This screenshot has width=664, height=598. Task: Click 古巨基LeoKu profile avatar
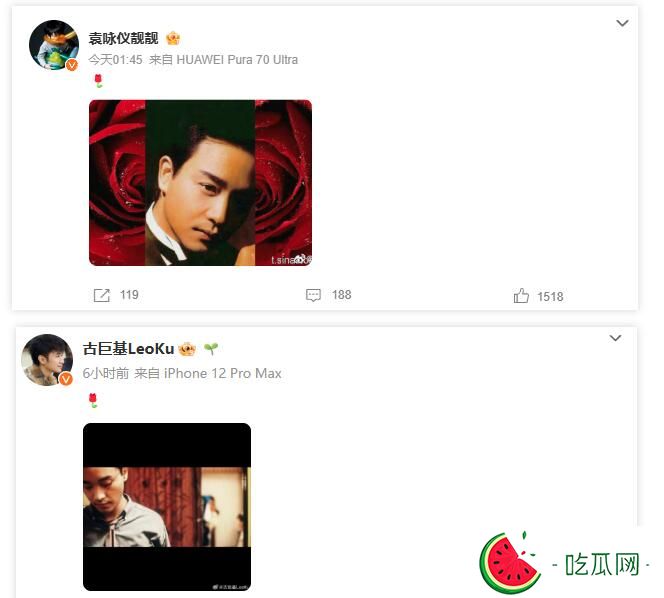[47, 360]
